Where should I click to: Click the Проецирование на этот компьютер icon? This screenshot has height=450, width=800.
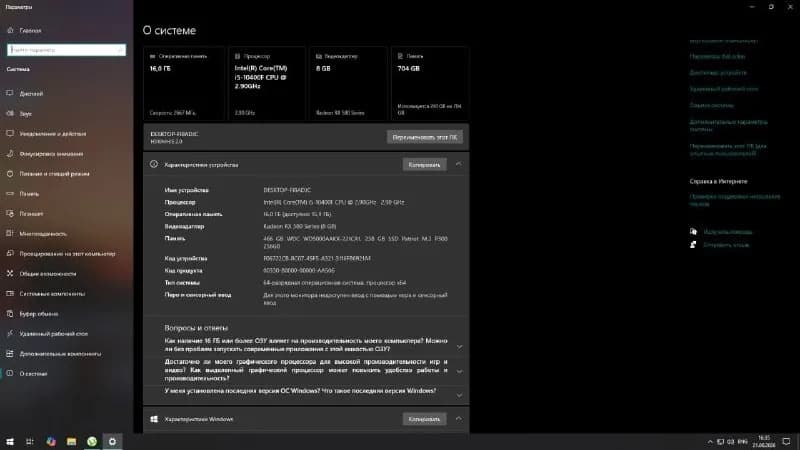pos(10,253)
